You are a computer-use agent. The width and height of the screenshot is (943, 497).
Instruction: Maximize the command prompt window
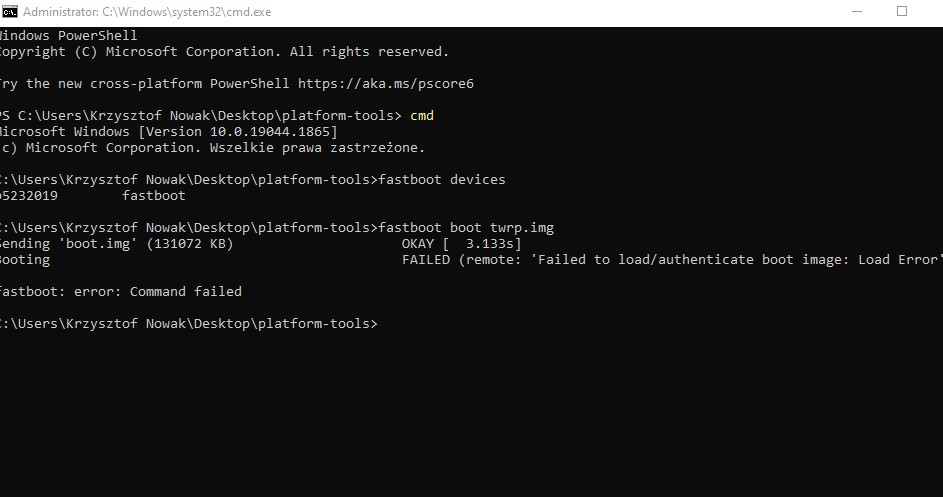coord(902,12)
